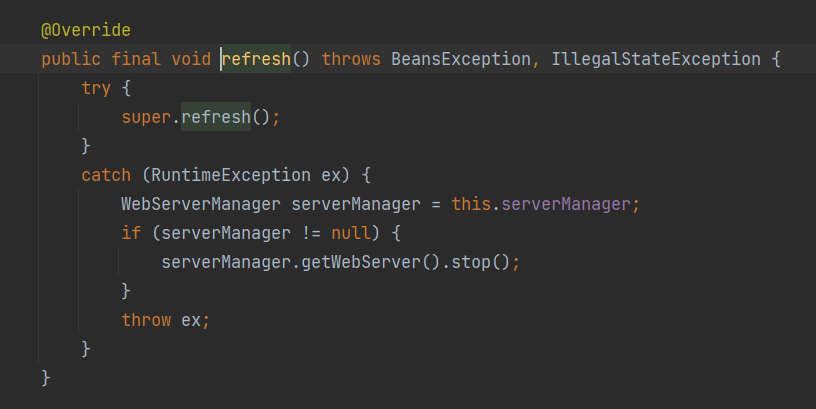Click RuntimeException in the catch clause
Image resolution: width=816 pixels, height=409 pixels.
[x=231, y=175]
